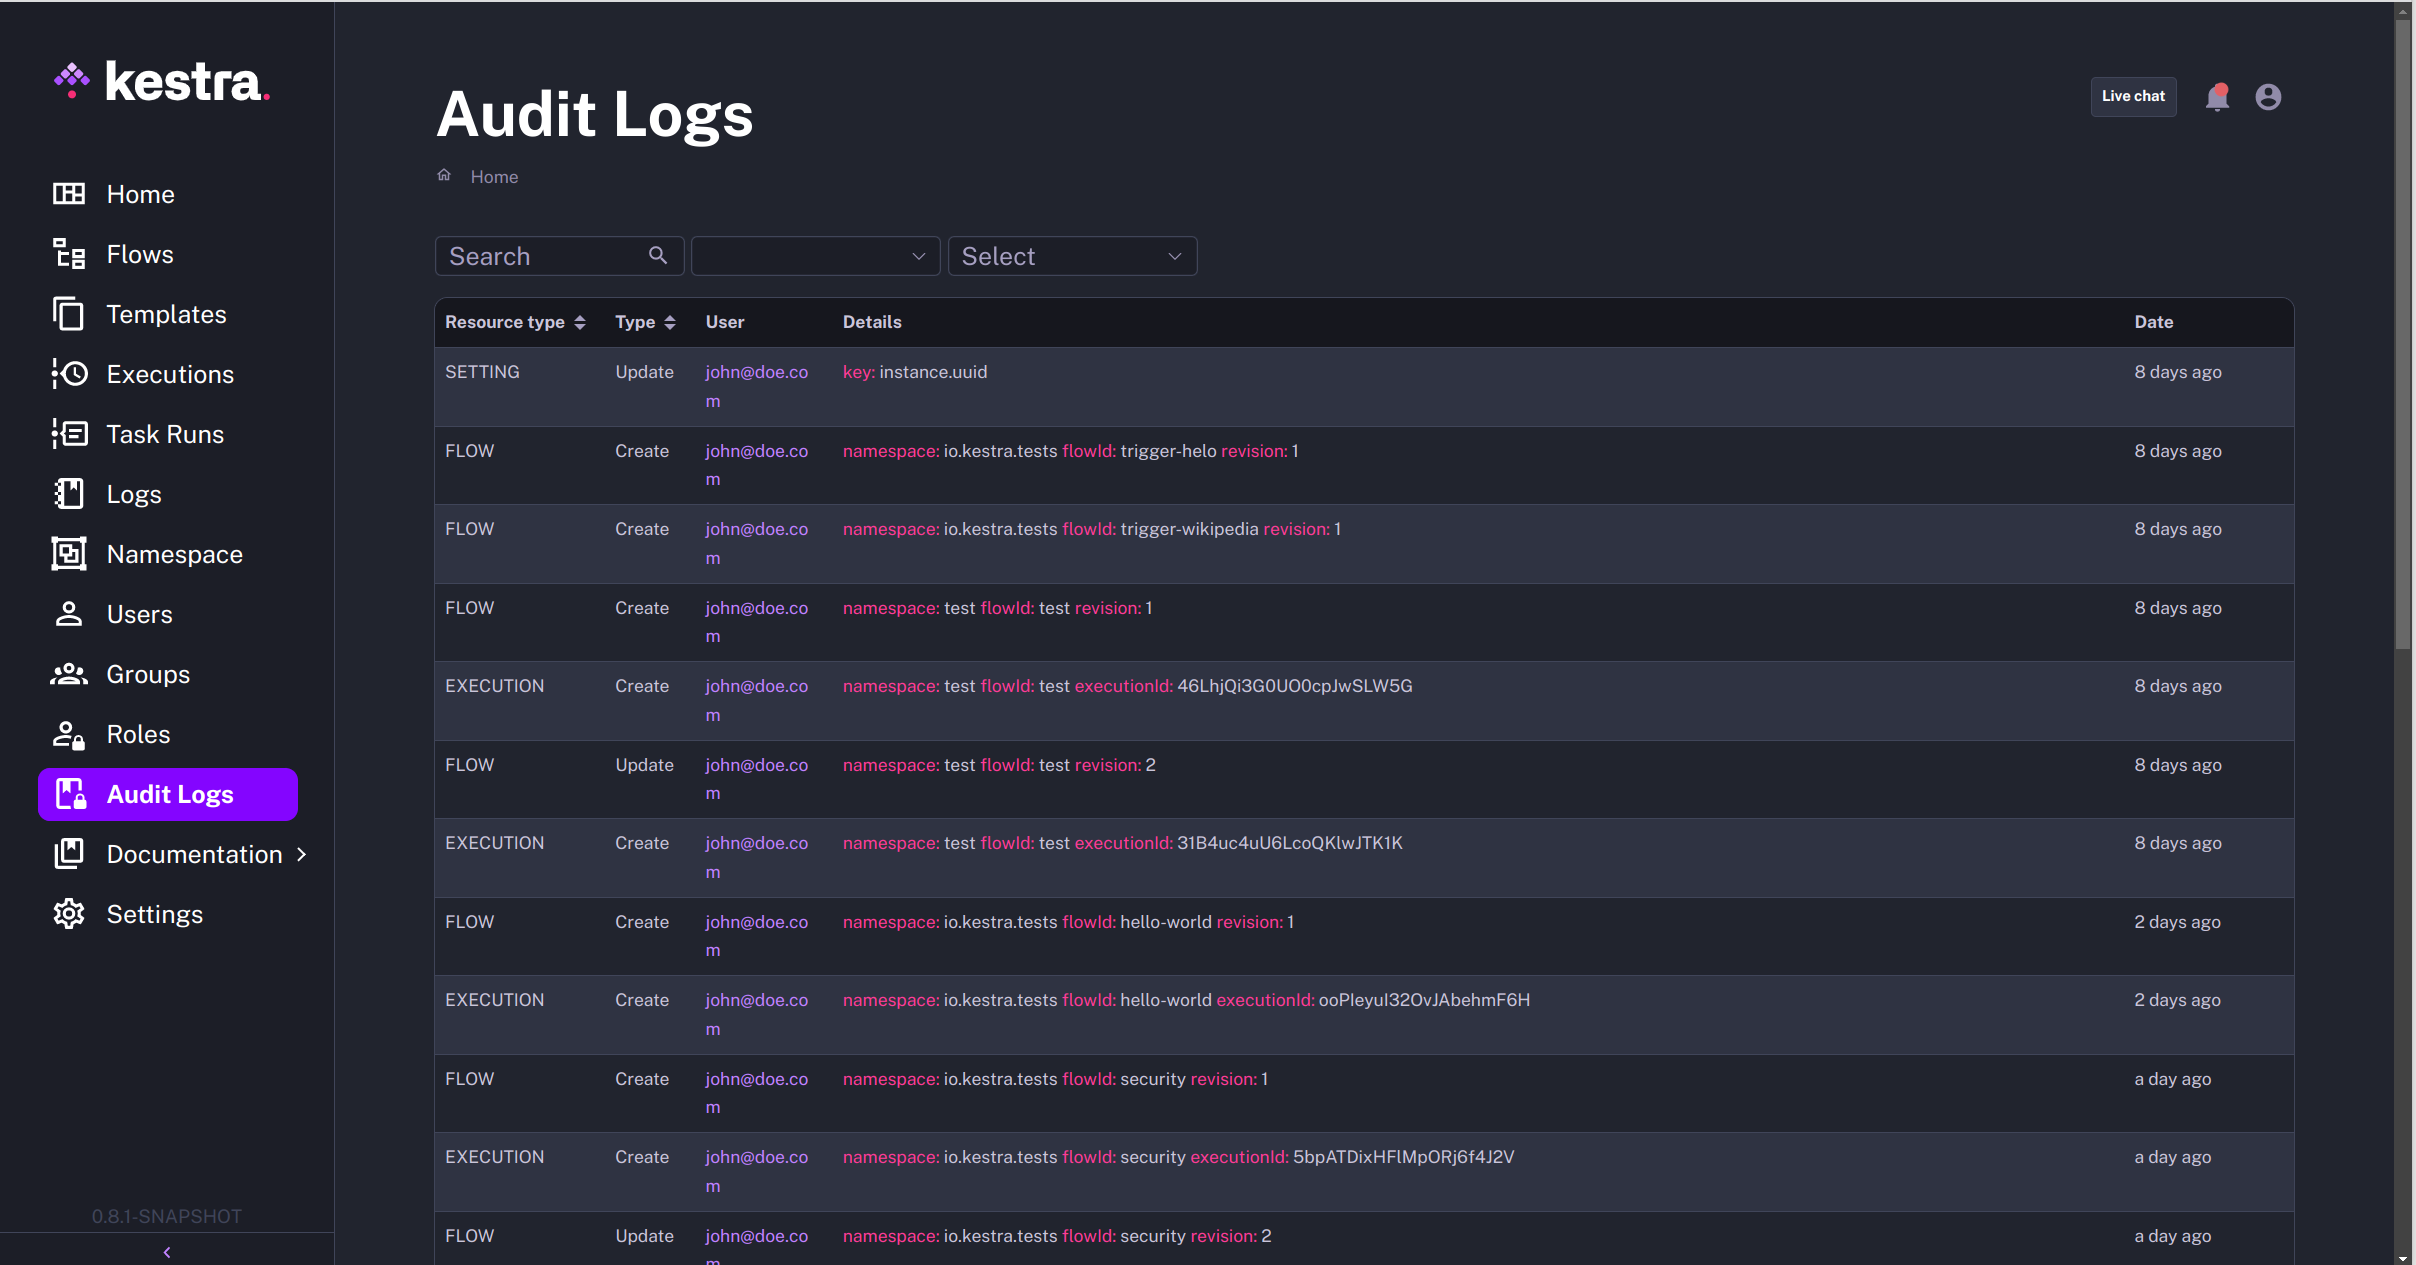Click the Settings gear icon
2416x1265 pixels.
tap(69, 914)
